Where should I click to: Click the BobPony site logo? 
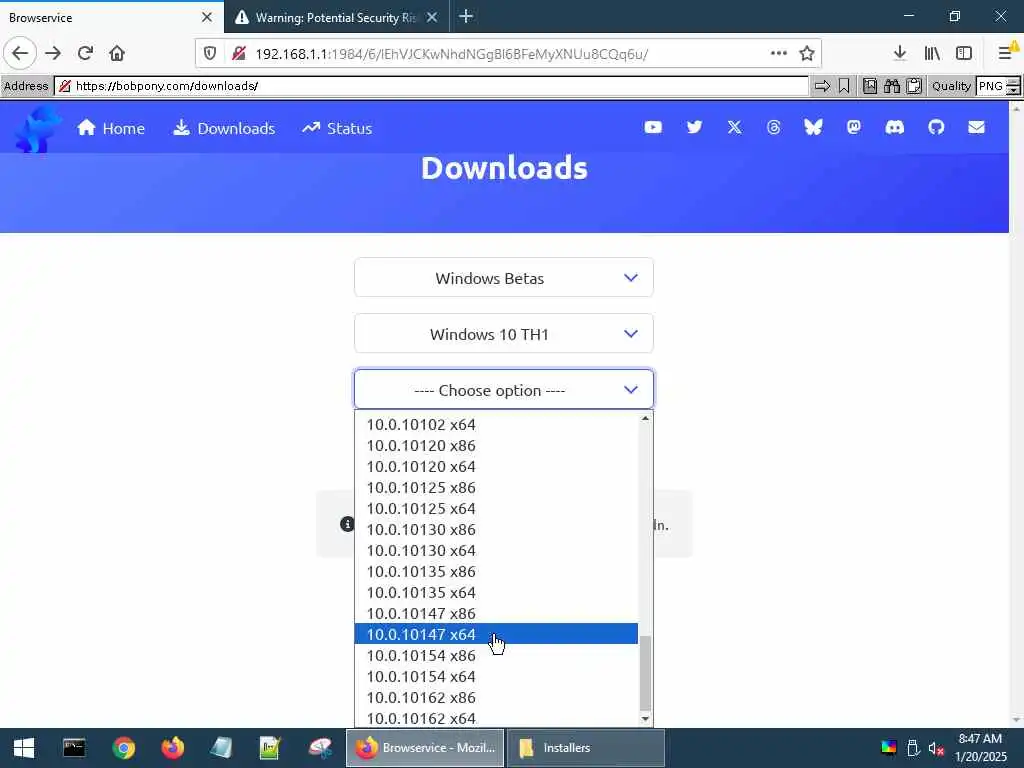38,129
